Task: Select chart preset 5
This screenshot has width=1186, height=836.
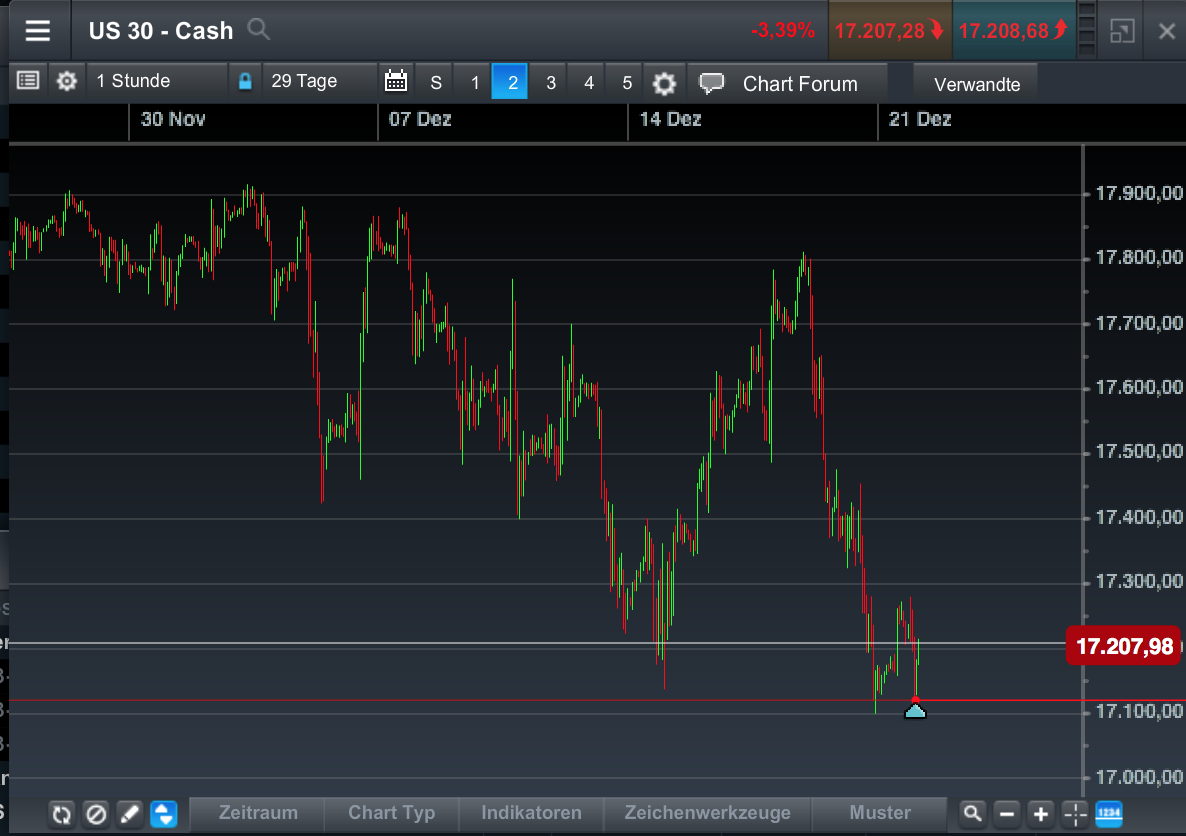Action: pyautogui.click(x=627, y=82)
